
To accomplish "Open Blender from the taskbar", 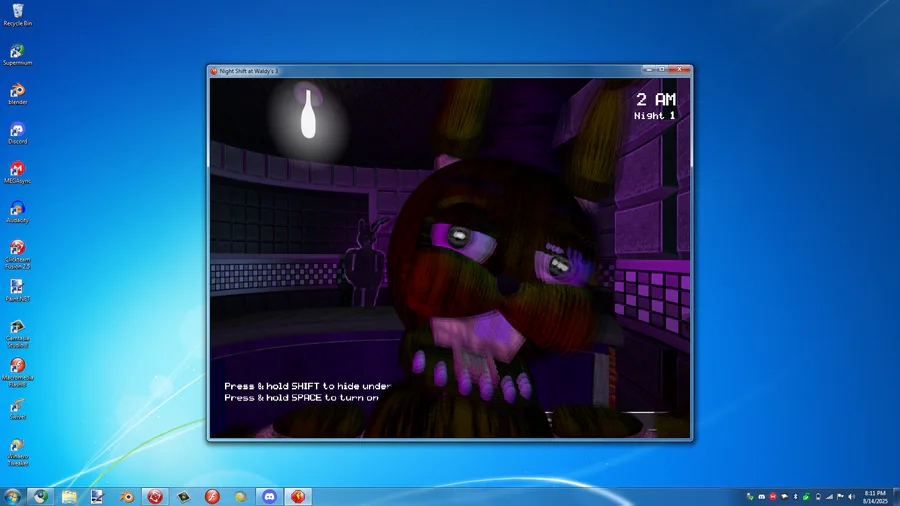I will [x=126, y=496].
